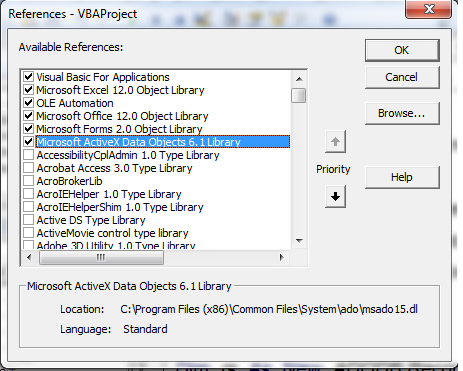Check AcroBrokerLib reference checkbox

(29, 181)
